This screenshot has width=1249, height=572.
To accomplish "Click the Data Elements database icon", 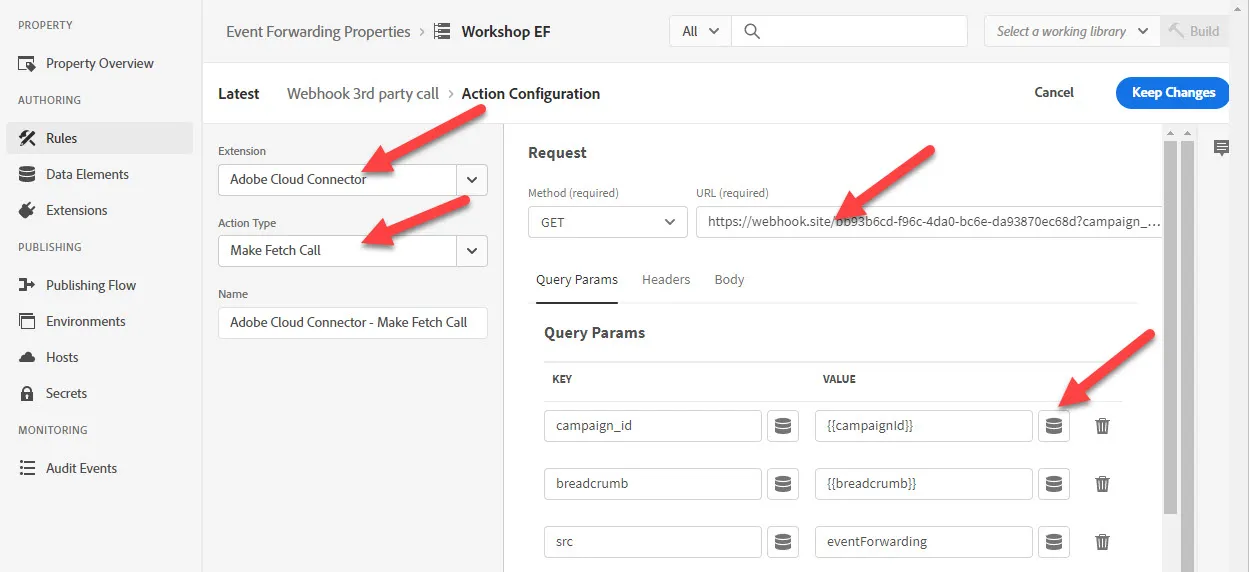I will [x=27, y=174].
